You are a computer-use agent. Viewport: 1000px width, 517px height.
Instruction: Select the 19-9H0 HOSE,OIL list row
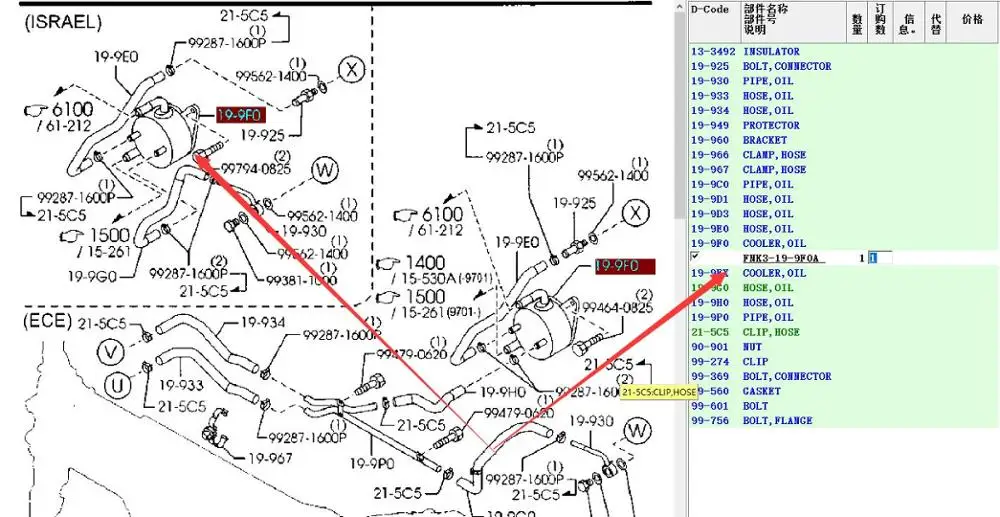coord(842,302)
